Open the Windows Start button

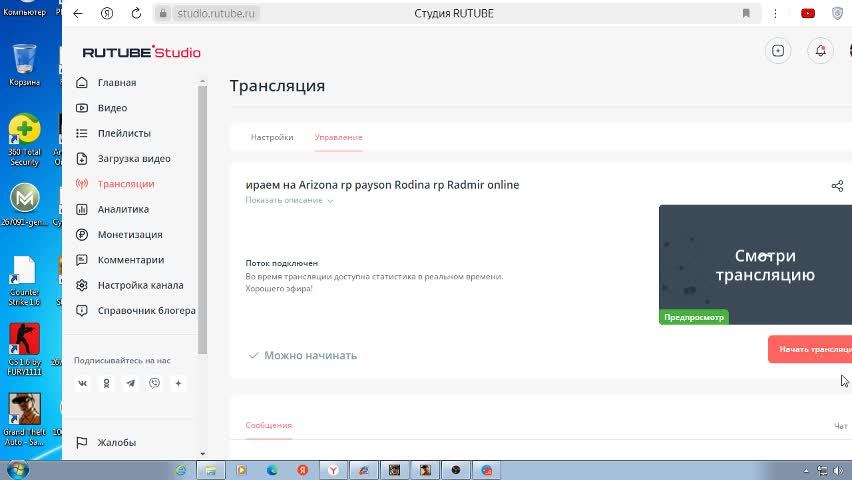[x=16, y=470]
